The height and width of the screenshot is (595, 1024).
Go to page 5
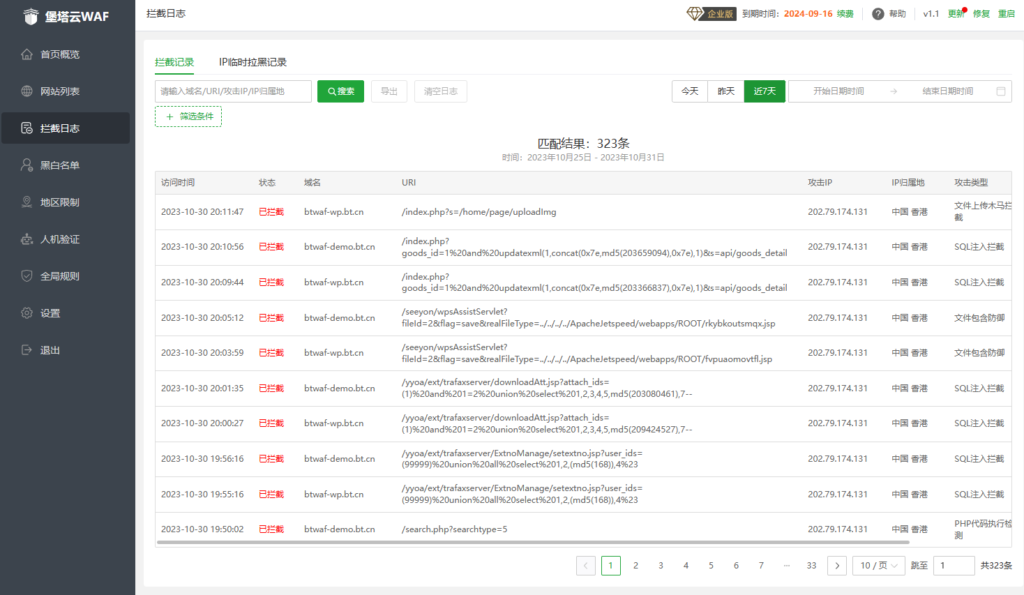coord(711,566)
